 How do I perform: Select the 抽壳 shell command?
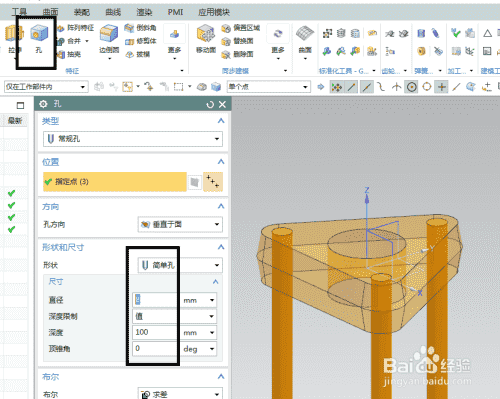tap(69, 54)
